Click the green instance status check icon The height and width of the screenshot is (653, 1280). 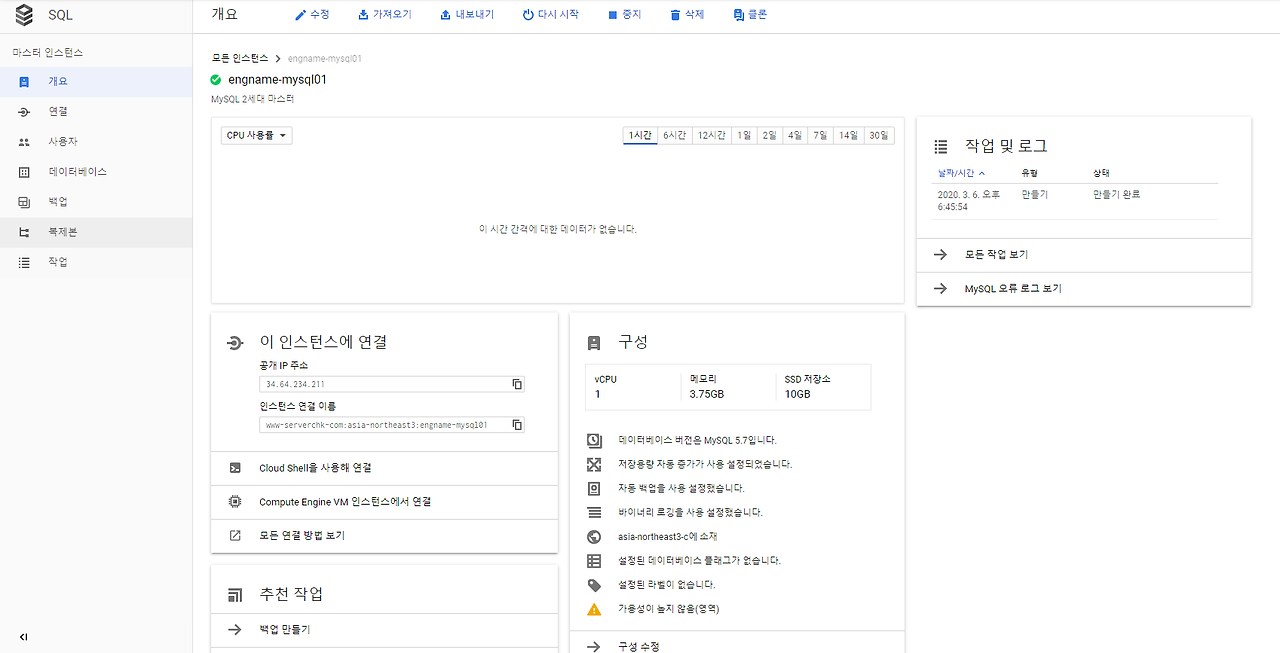point(216,79)
